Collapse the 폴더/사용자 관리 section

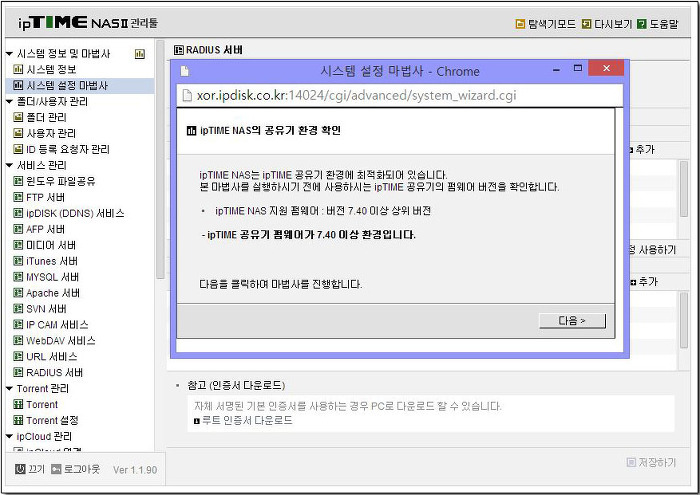pos(9,102)
